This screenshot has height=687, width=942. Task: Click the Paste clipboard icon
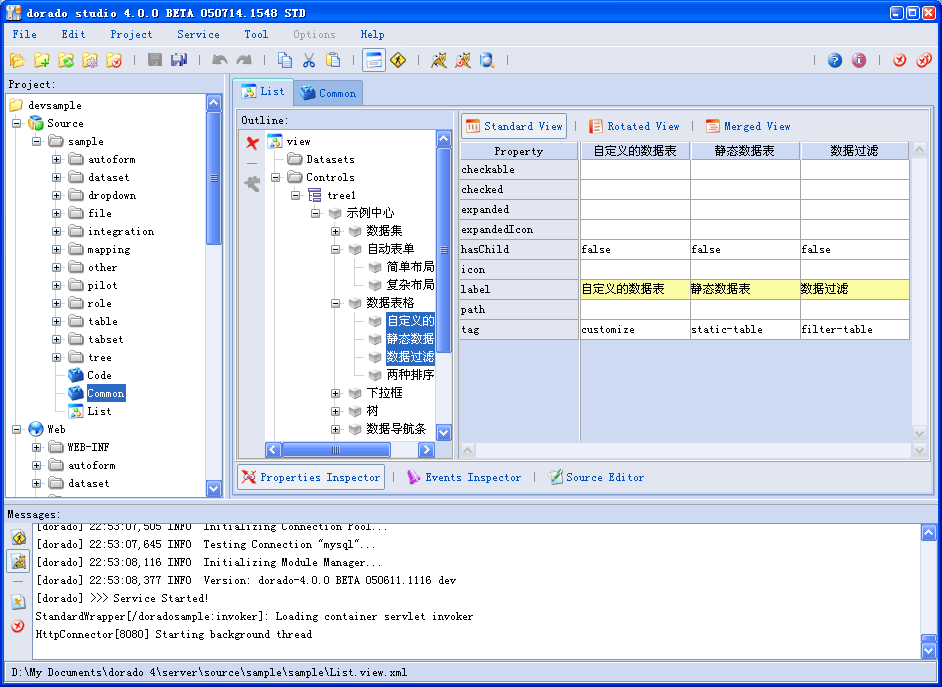pos(333,60)
